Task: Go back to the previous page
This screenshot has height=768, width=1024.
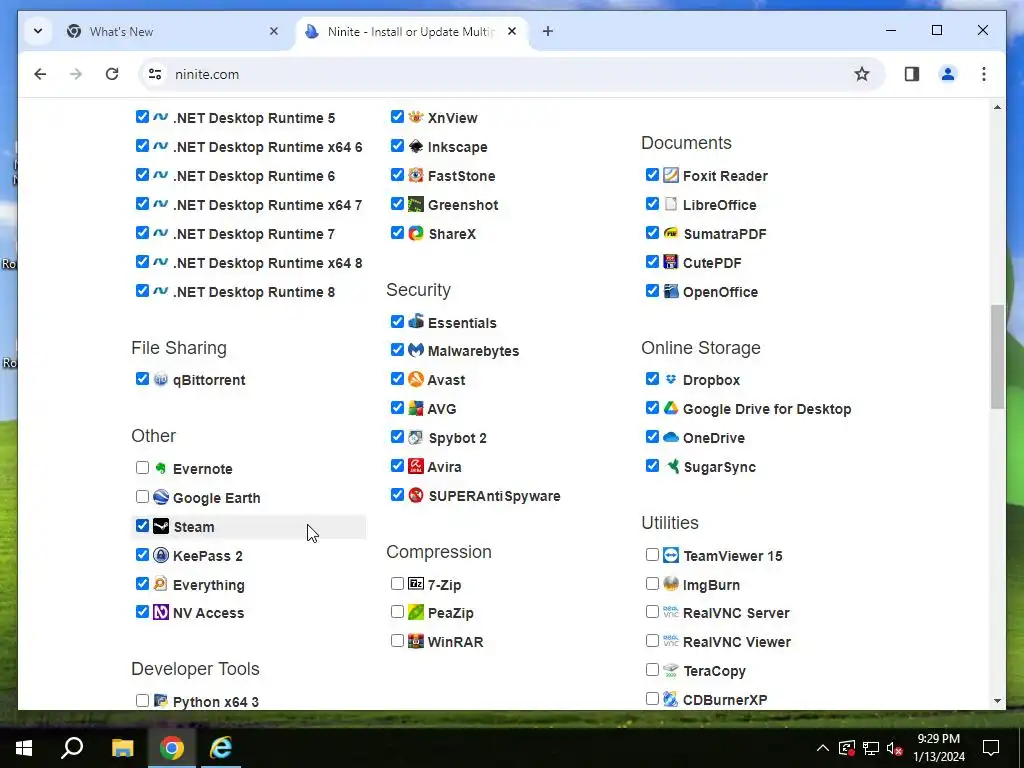Action: pyautogui.click(x=40, y=74)
